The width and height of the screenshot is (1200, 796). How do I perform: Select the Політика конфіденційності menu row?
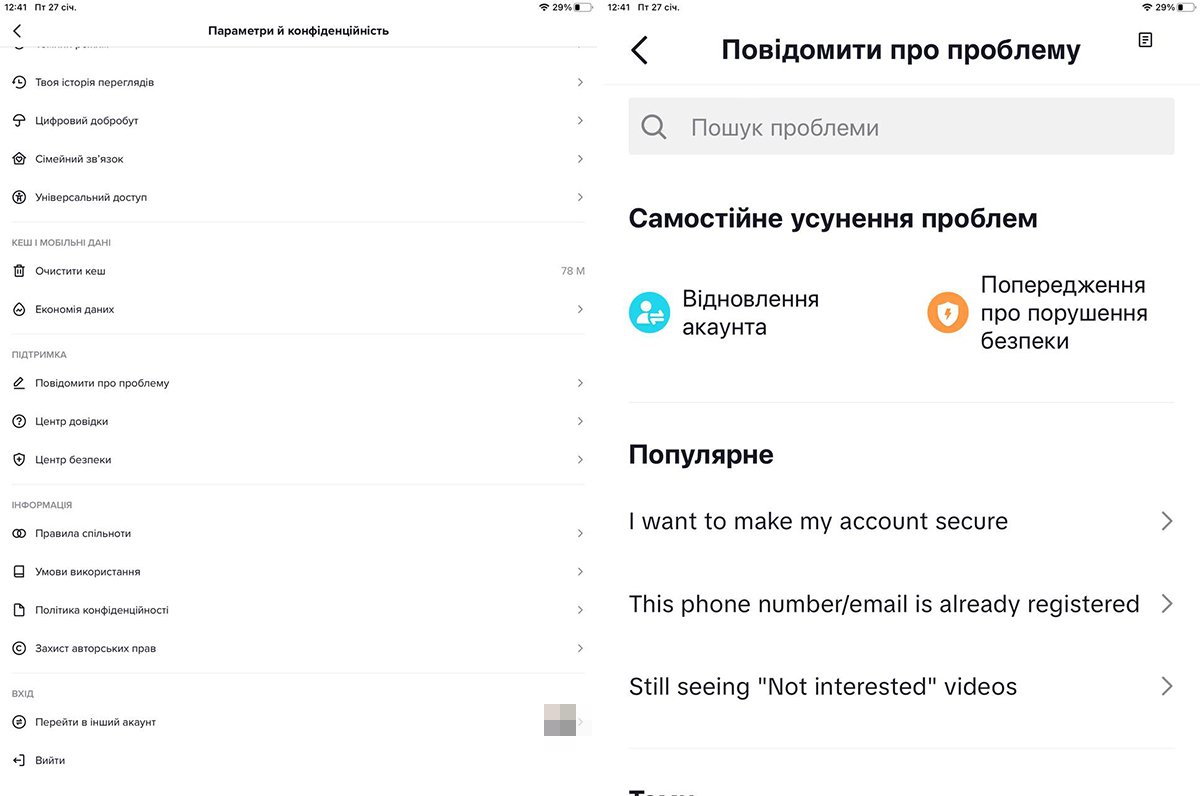point(298,610)
